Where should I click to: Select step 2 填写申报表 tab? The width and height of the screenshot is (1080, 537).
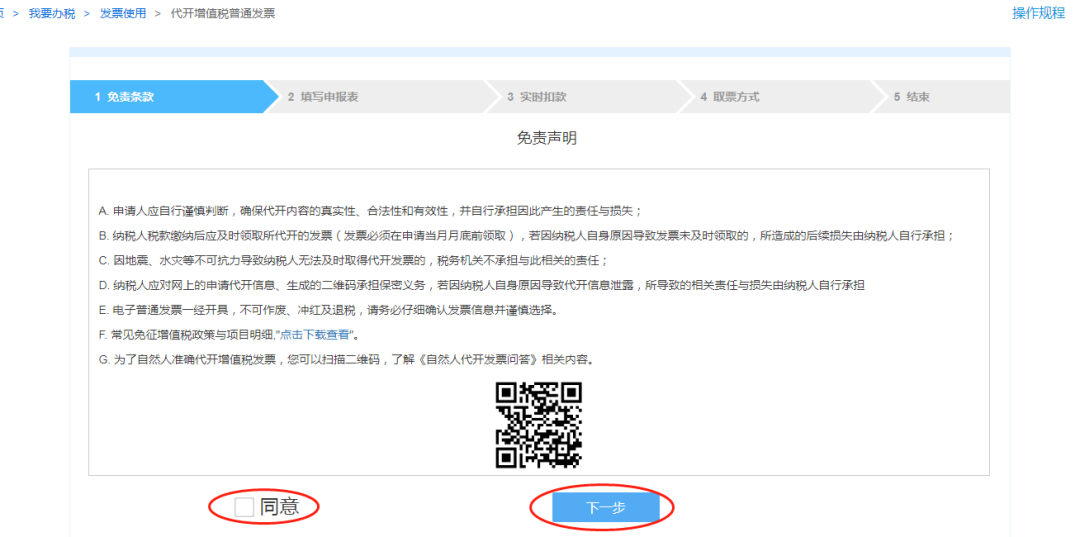tap(380, 97)
